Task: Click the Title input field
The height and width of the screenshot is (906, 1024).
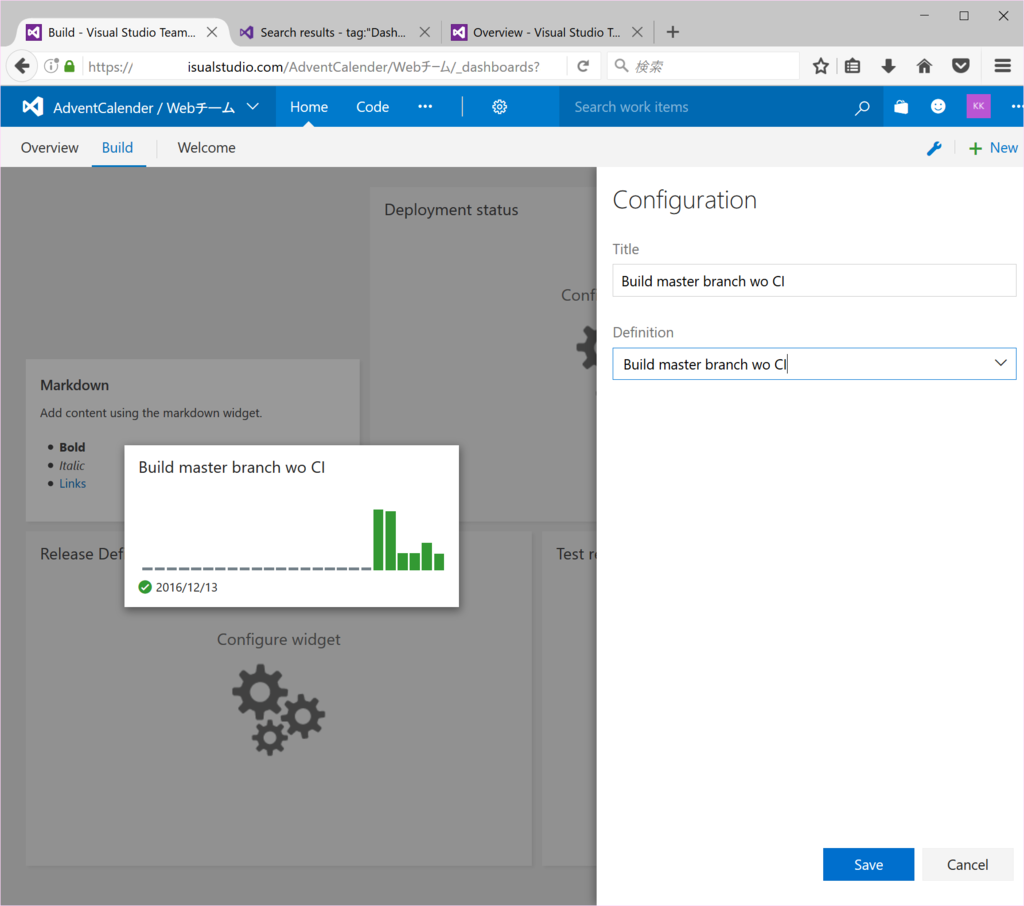Action: pyautogui.click(x=814, y=281)
